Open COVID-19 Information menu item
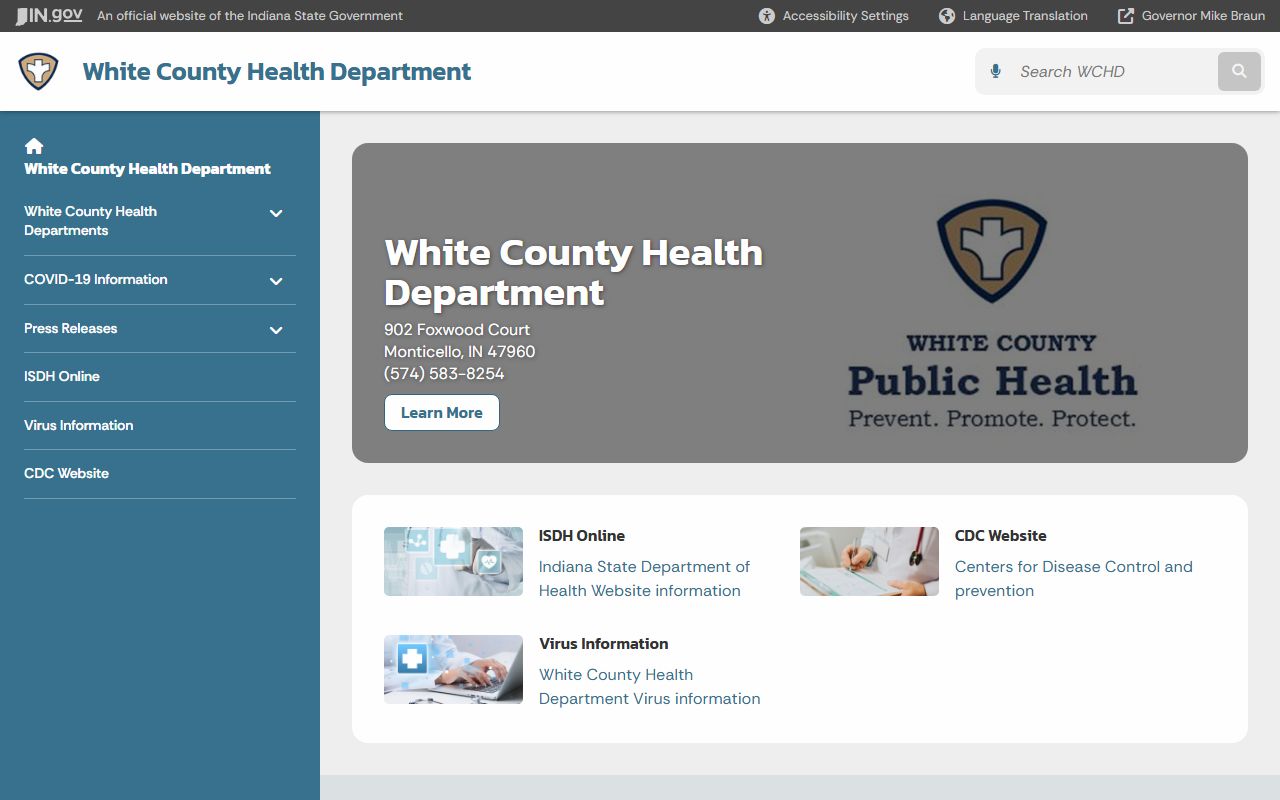 pos(96,279)
